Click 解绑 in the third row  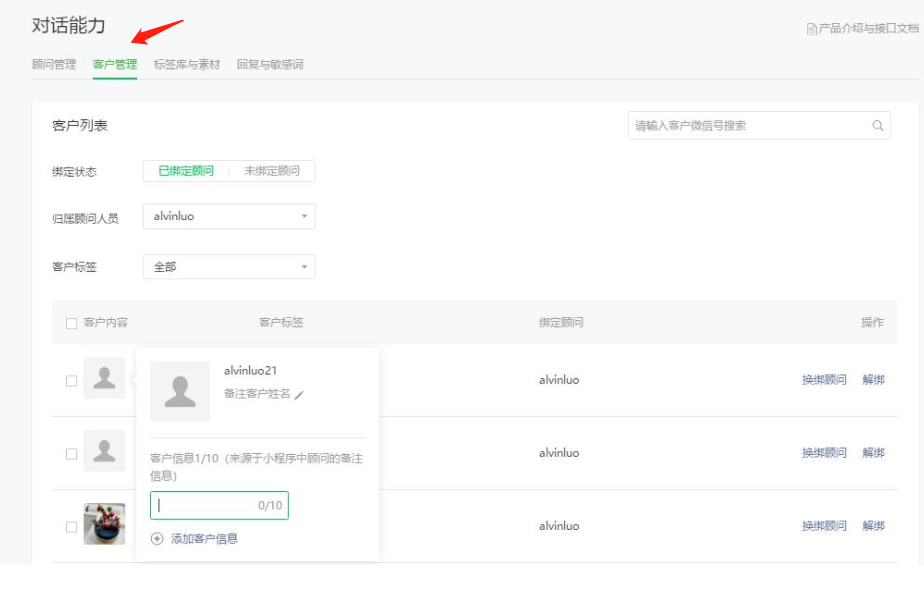[x=873, y=526]
